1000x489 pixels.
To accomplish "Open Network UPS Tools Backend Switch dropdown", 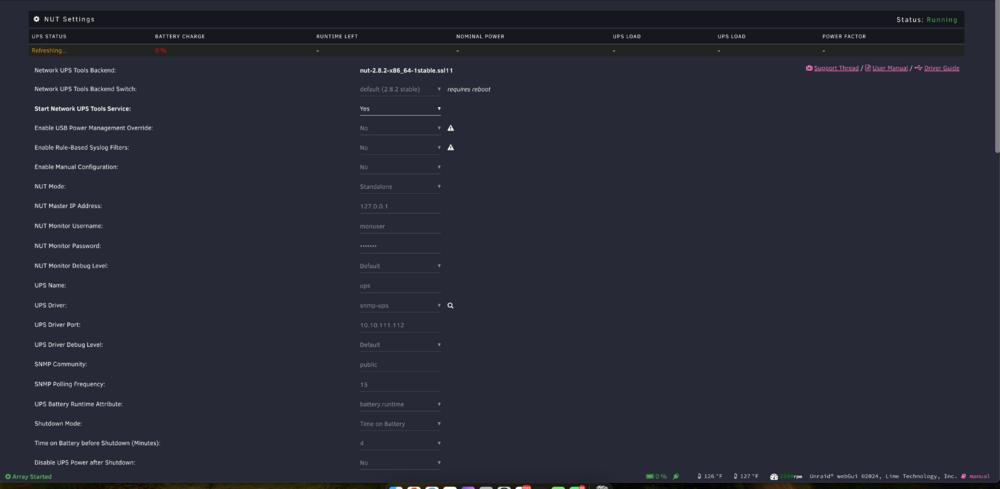I will 400,89.
